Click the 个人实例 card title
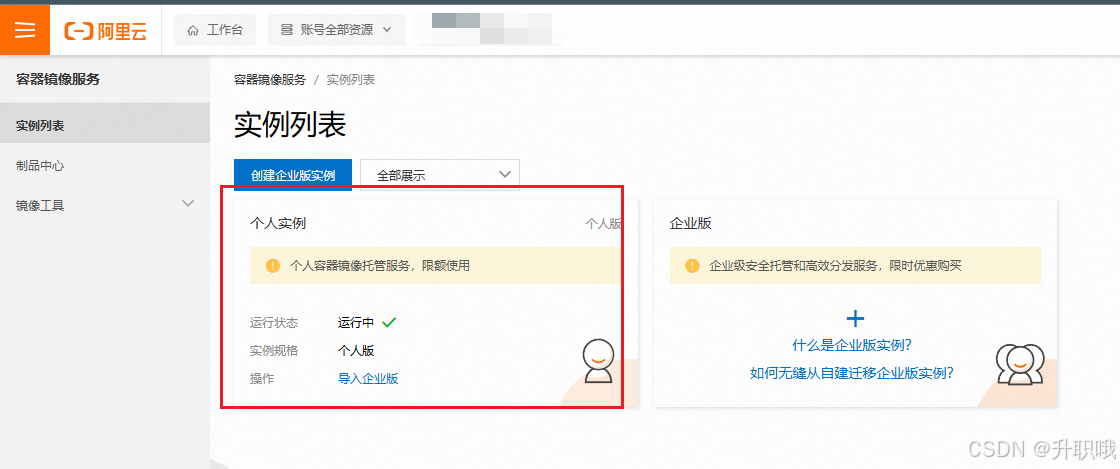This screenshot has width=1120, height=469. point(278,223)
